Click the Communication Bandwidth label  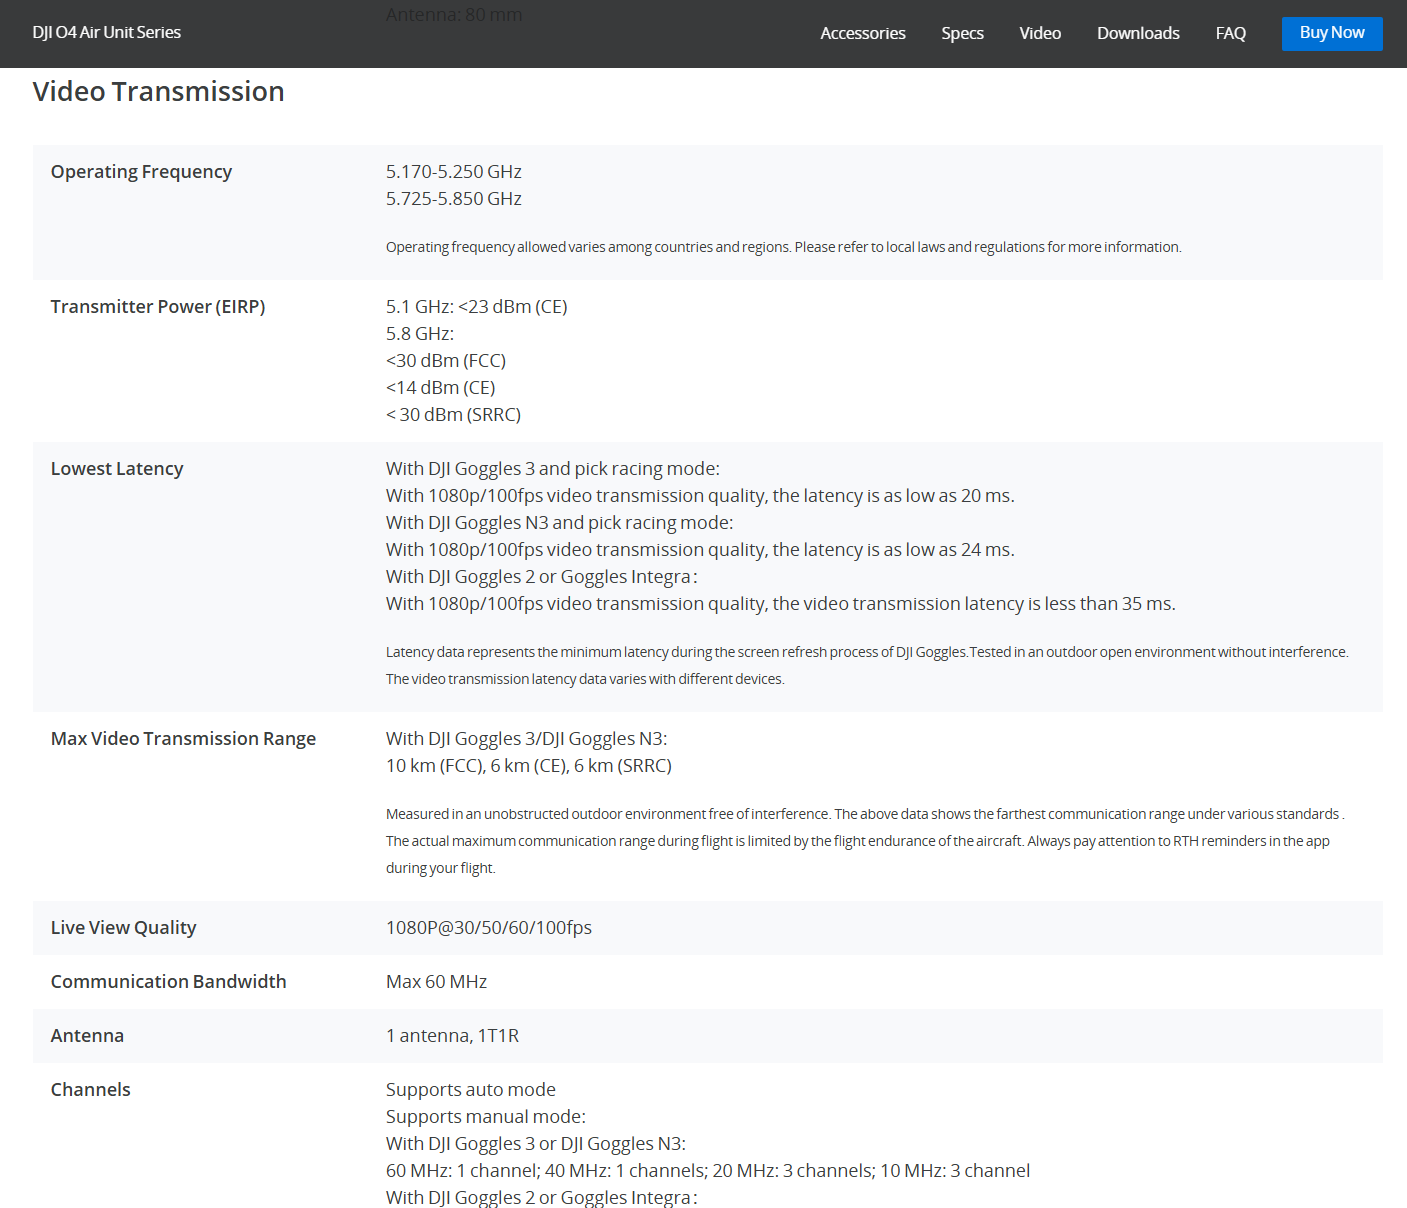pos(168,982)
